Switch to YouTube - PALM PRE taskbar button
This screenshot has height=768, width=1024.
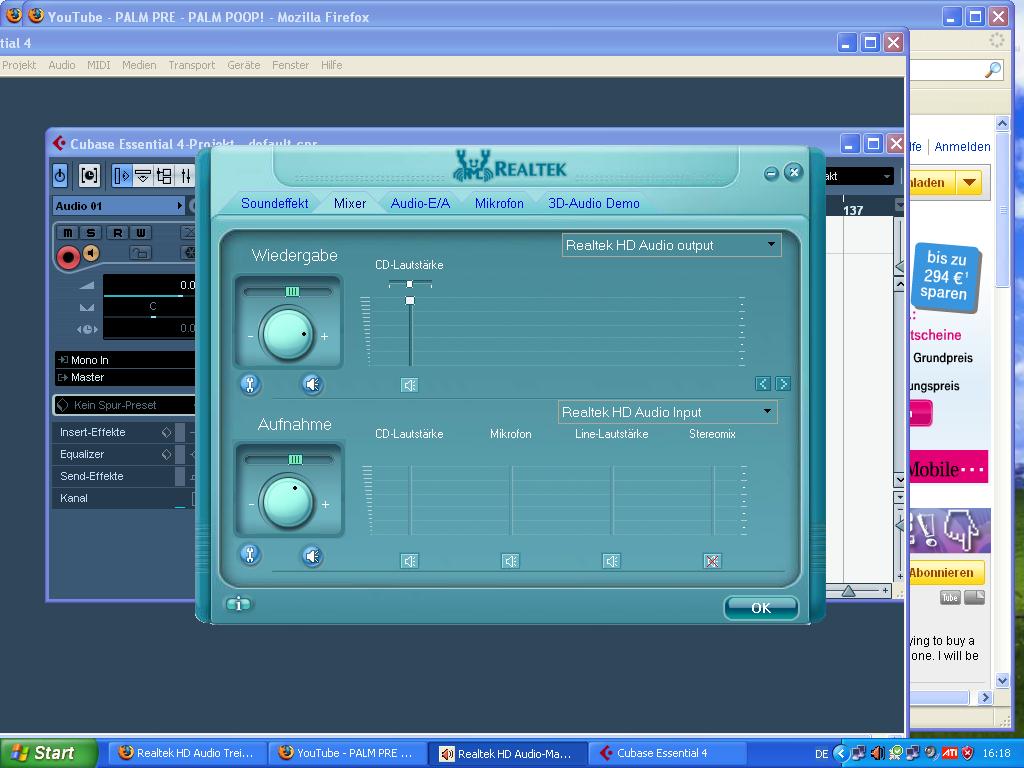pos(349,754)
